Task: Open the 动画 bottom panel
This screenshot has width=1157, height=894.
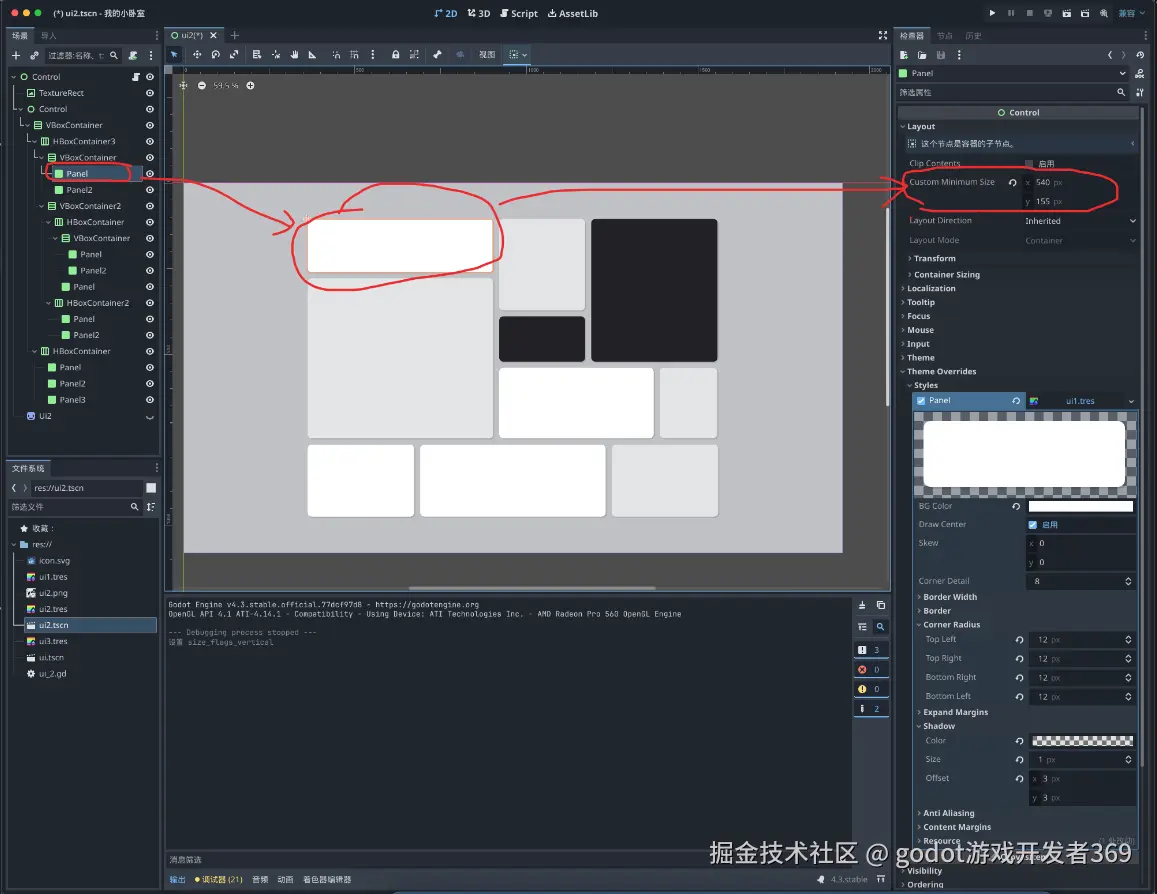Action: click(285, 880)
